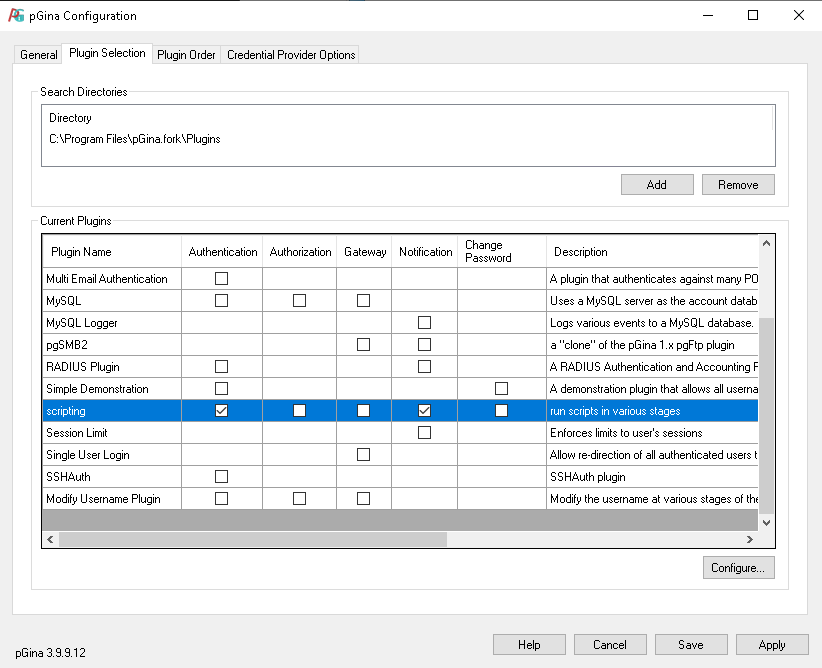Uncheck Authentication for the scripting plugin
Screen dimensions: 822x668
pyautogui.click(x=221, y=411)
